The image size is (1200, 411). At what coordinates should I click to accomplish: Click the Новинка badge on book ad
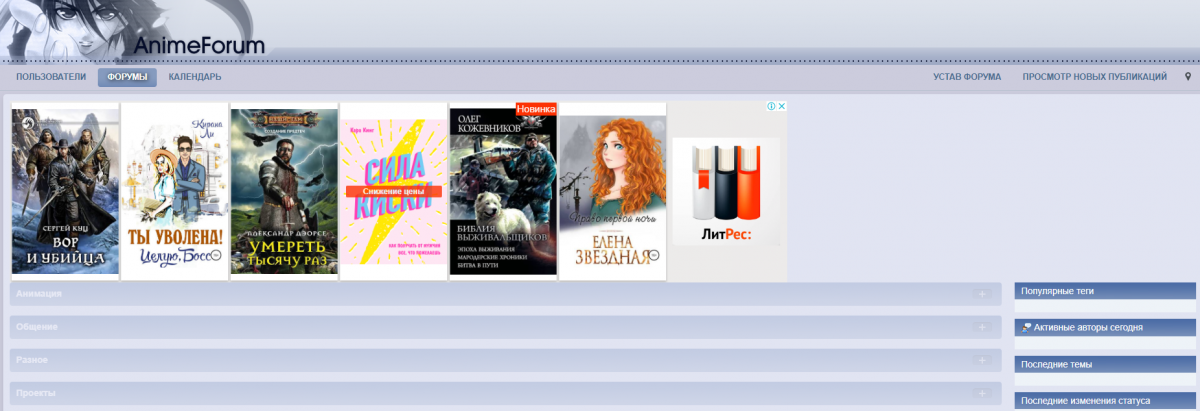[536, 109]
